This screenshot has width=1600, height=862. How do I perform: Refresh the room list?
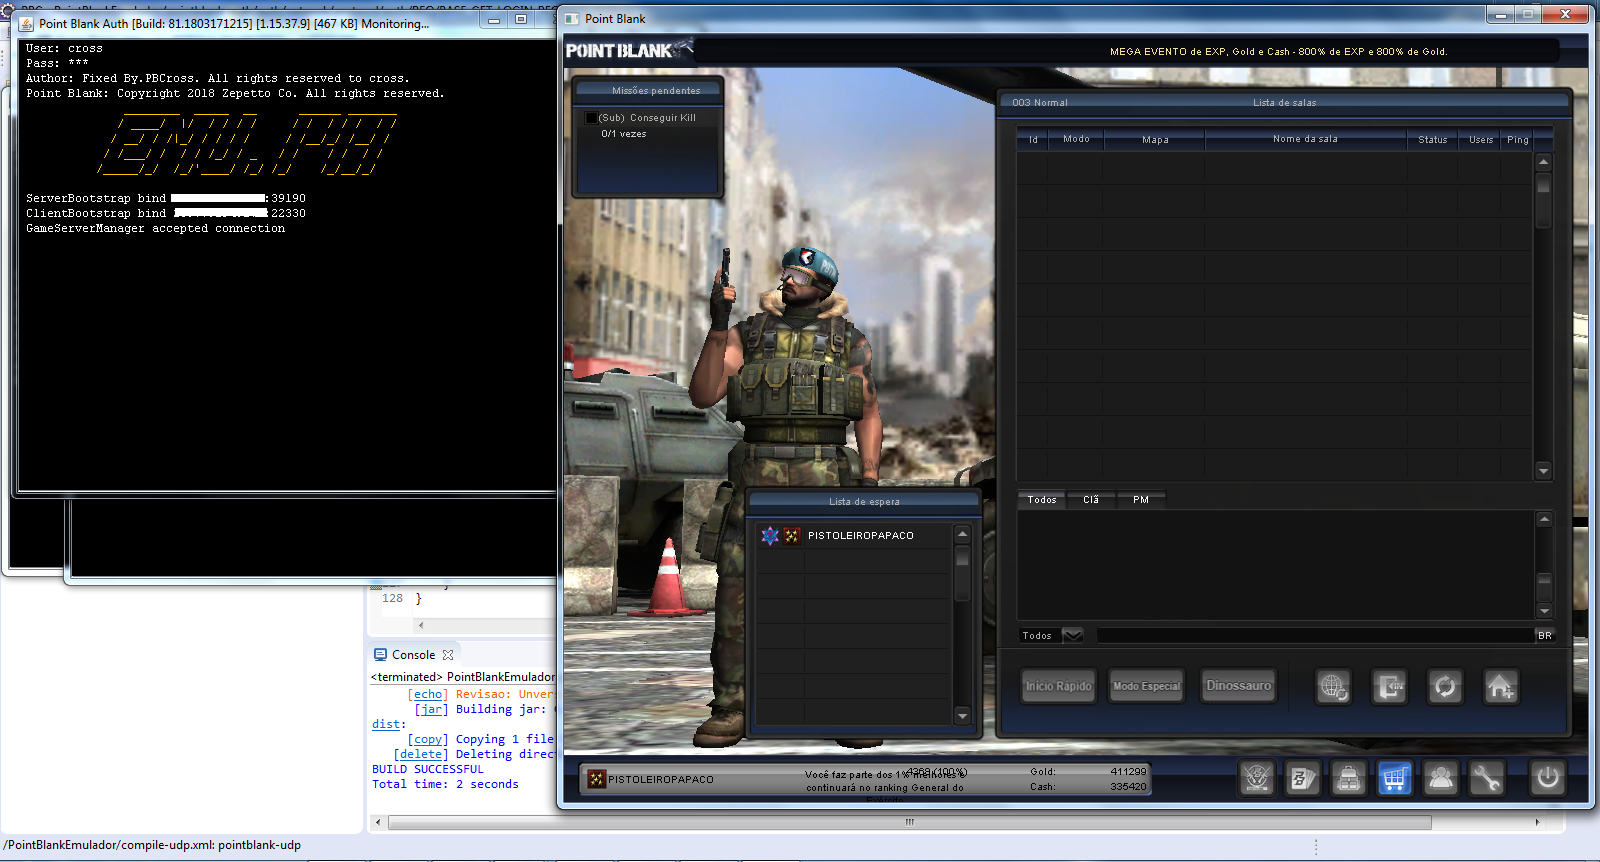[1445, 686]
